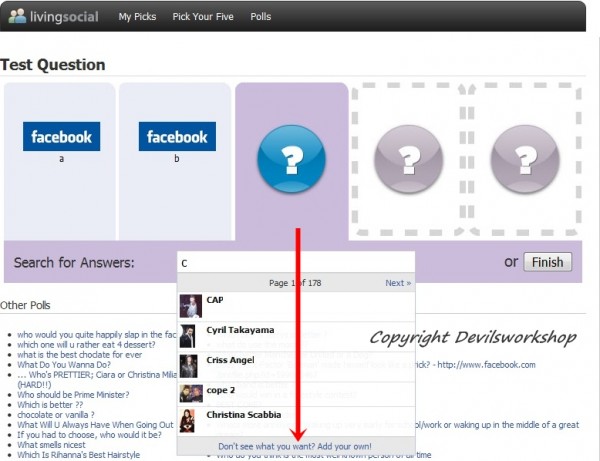Go to the Polls menu
The height and width of the screenshot is (461, 600).
tap(261, 17)
